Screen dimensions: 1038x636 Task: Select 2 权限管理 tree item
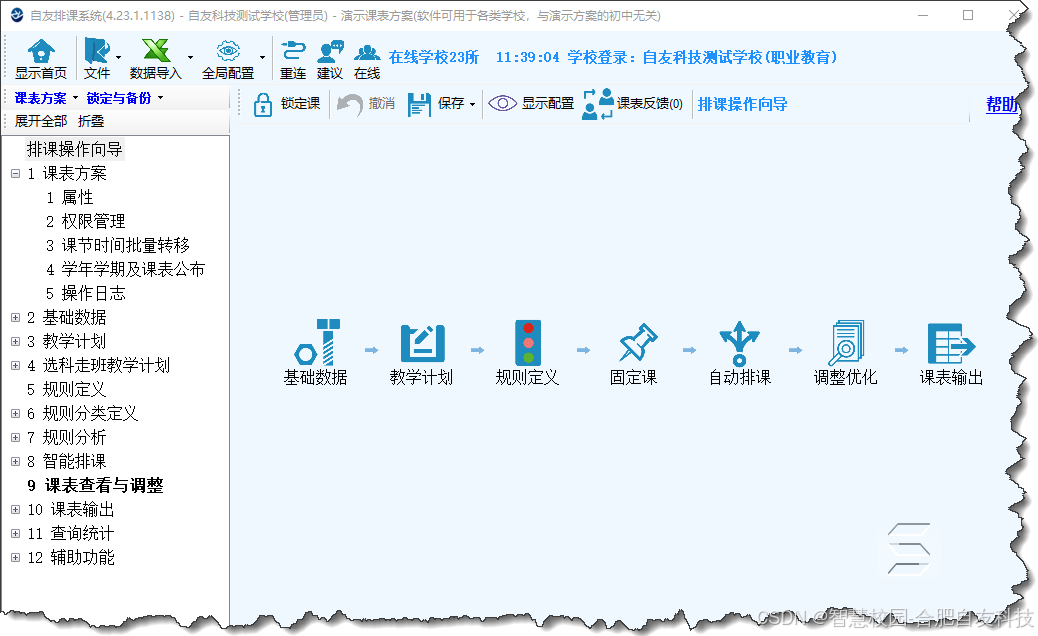click(85, 221)
